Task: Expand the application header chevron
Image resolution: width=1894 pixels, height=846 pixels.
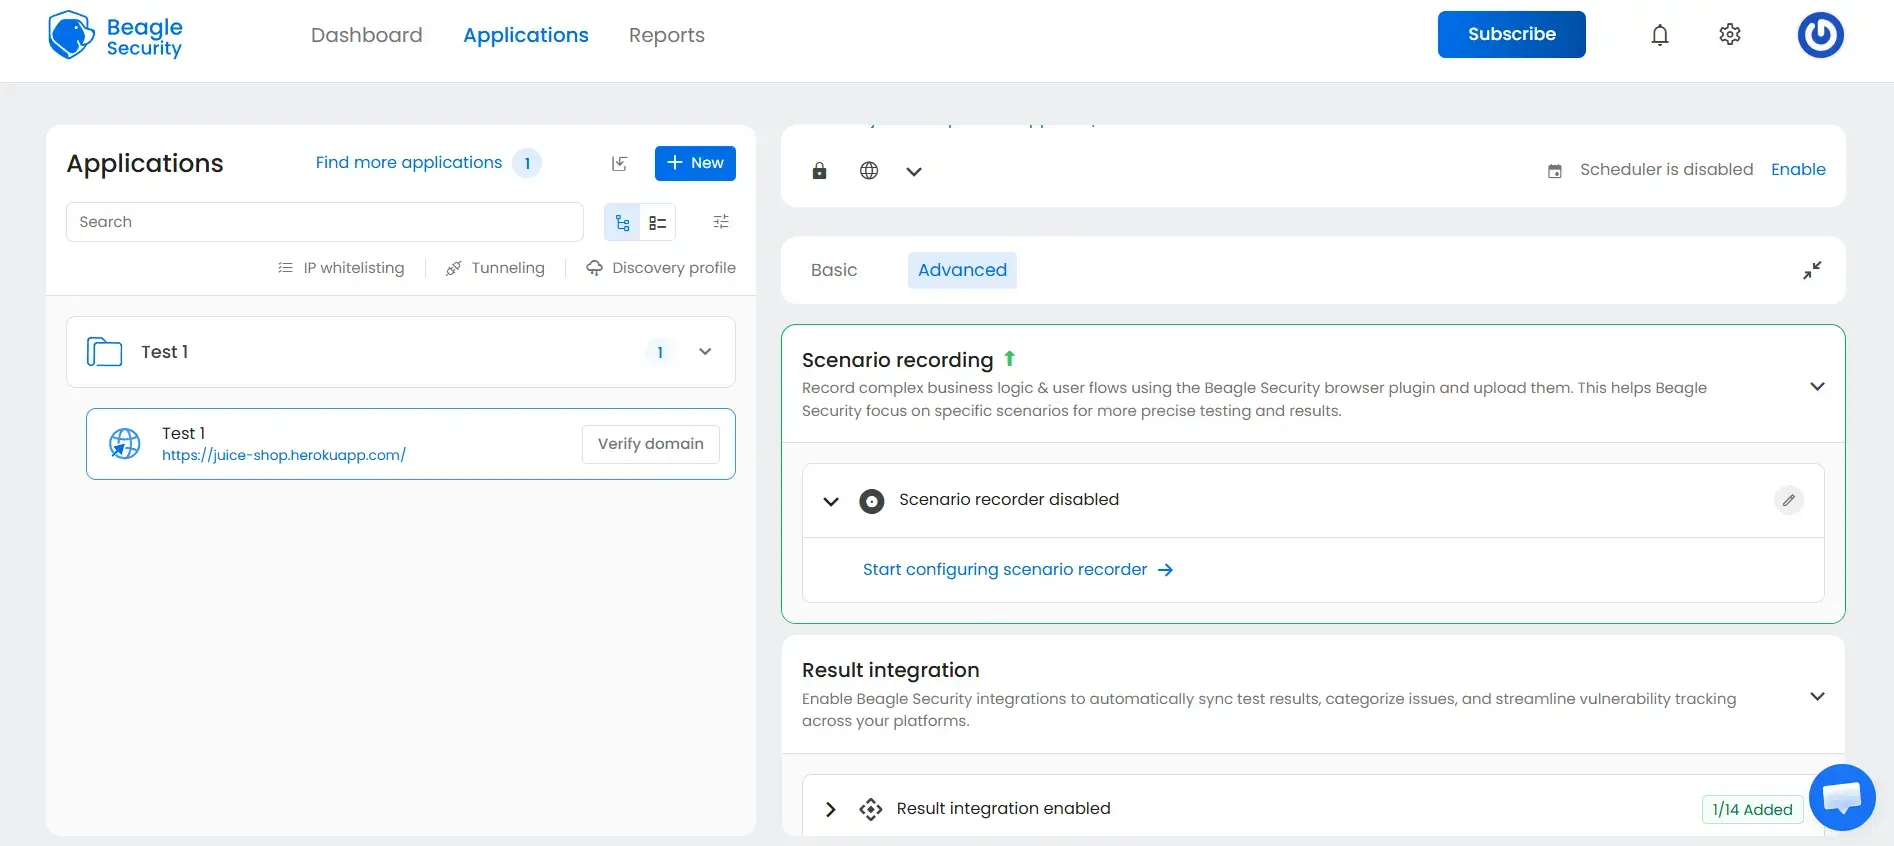Action: point(914,171)
